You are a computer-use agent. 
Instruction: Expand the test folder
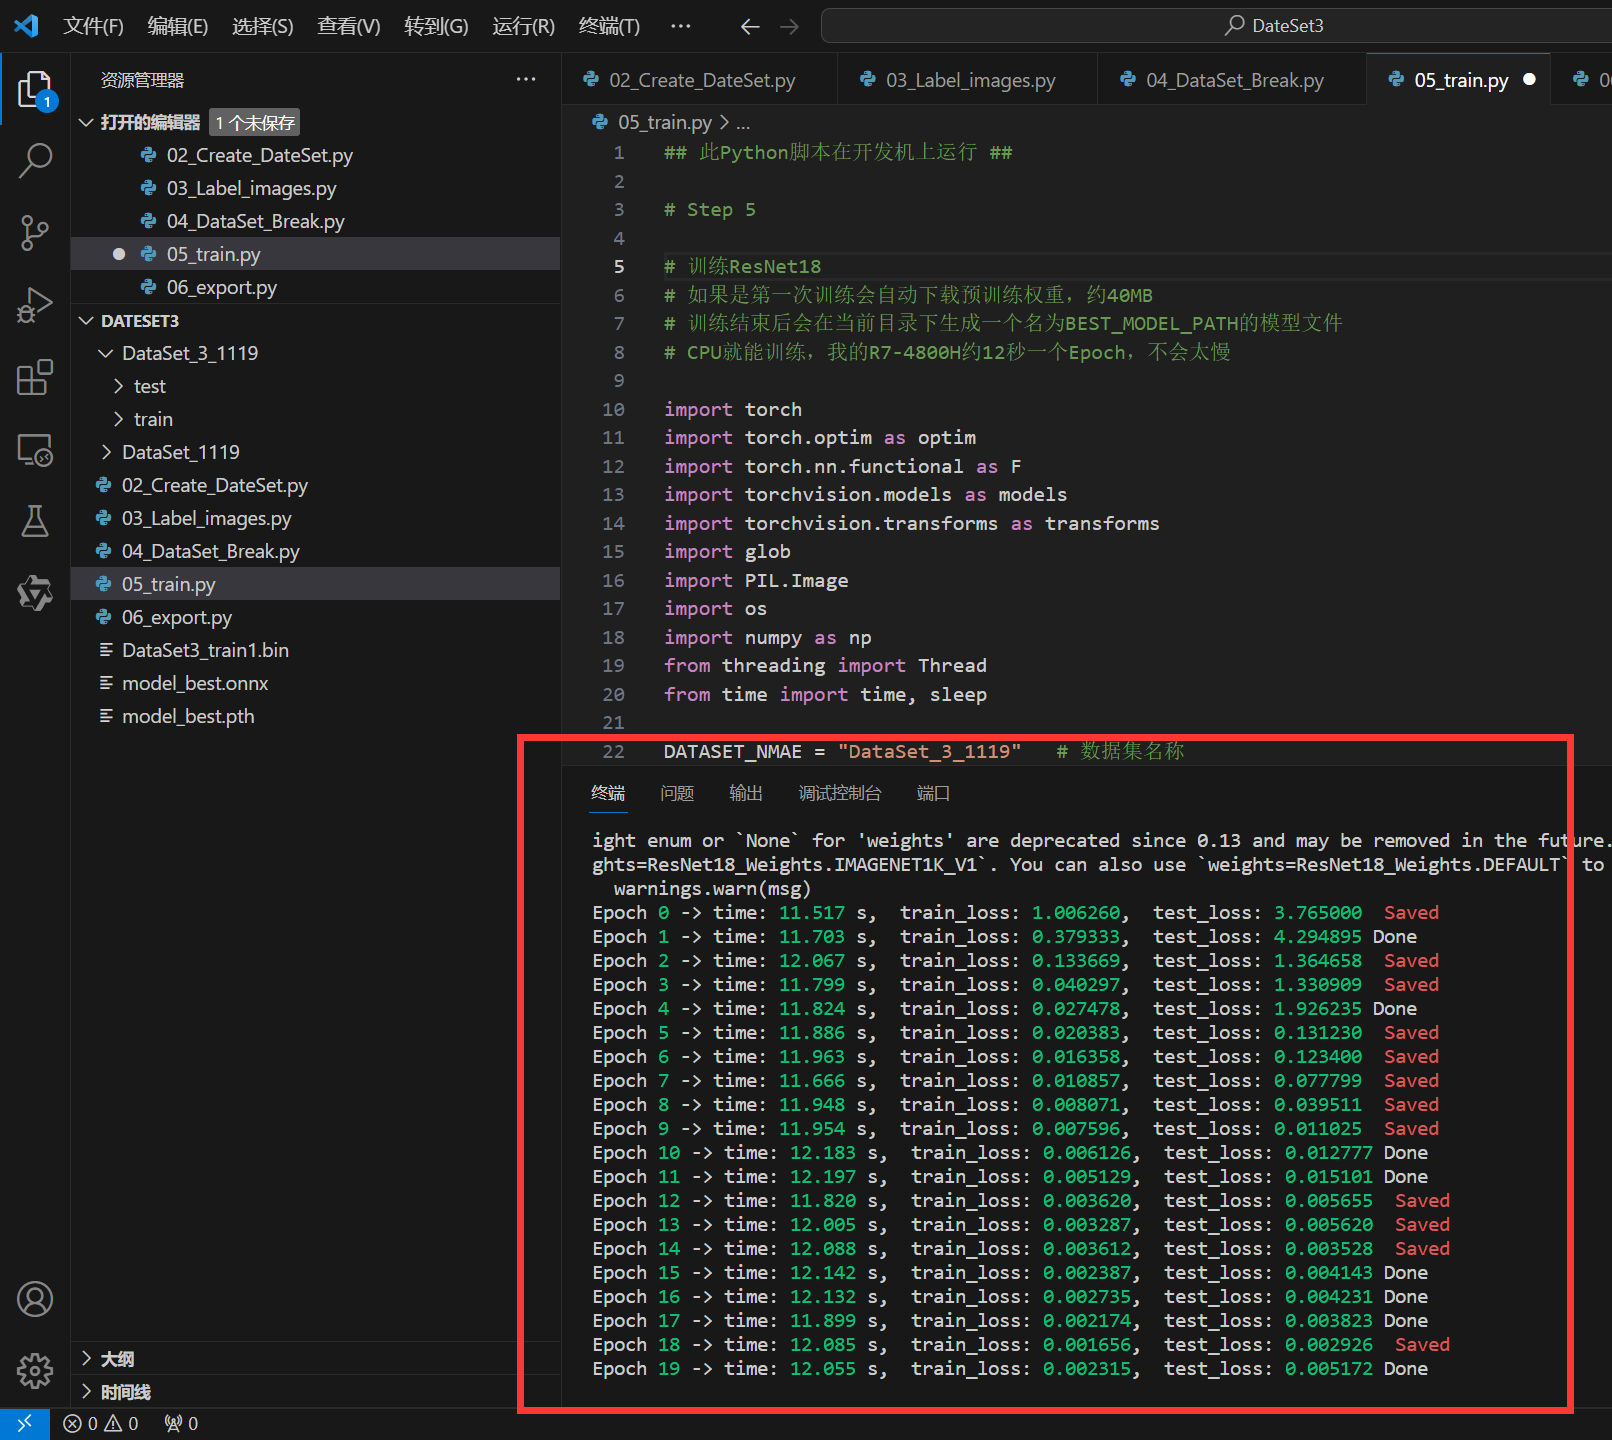pos(149,386)
